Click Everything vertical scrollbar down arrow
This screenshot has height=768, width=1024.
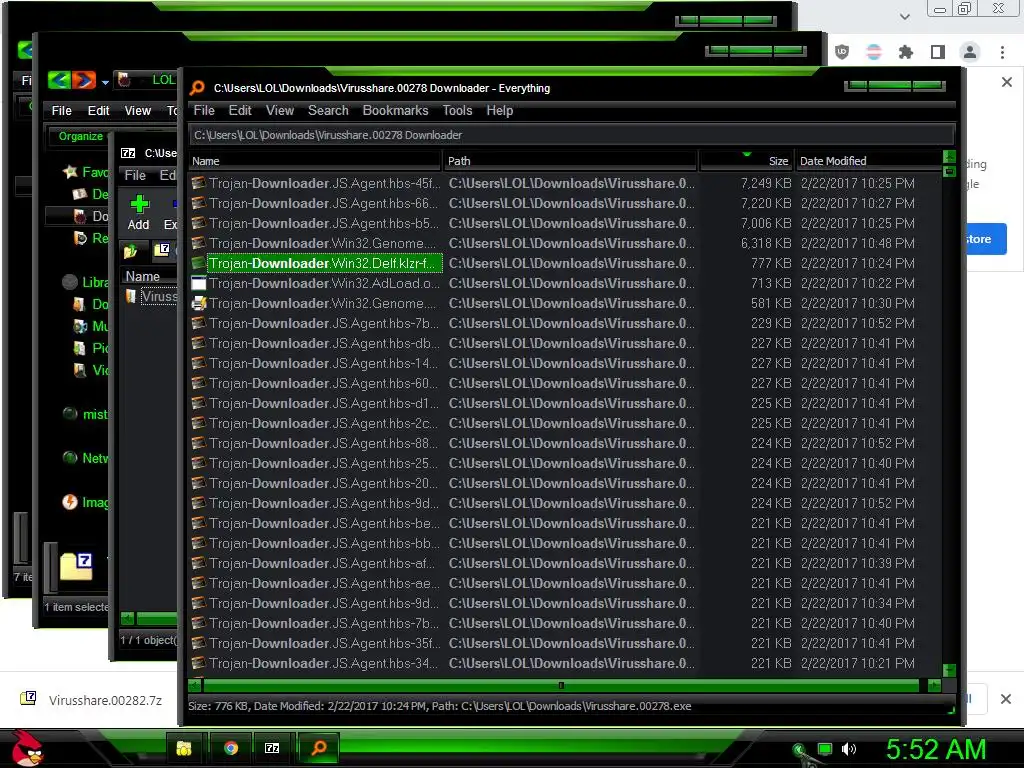click(x=950, y=670)
